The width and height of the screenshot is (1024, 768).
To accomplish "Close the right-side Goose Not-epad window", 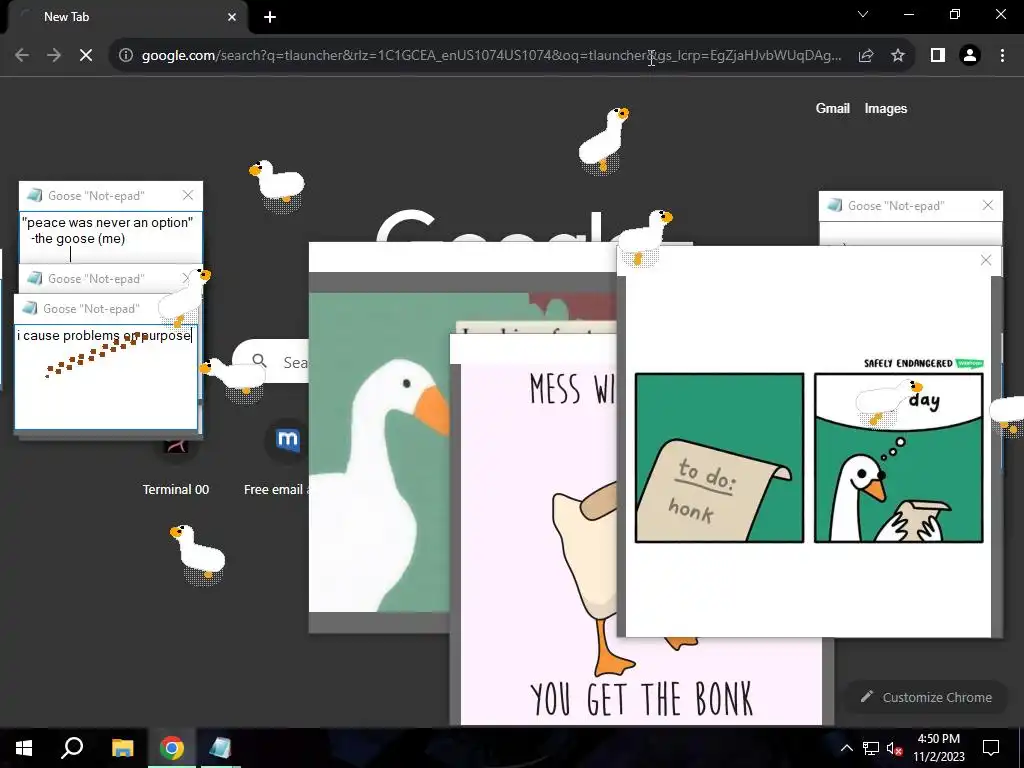I will (988, 205).
